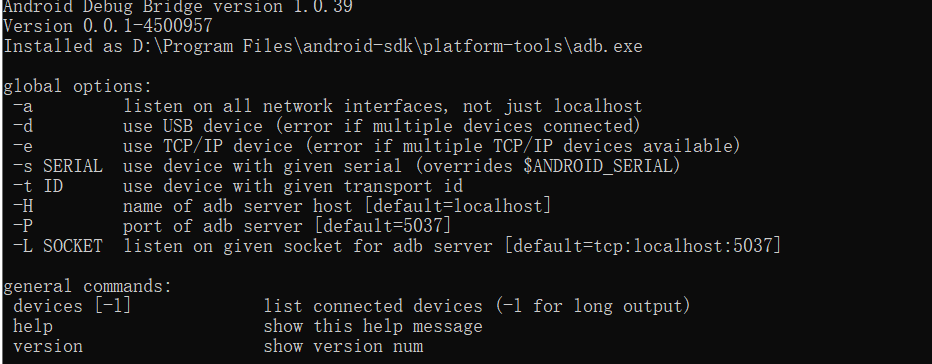Click the -s SERIAL option
This screenshot has width=932, height=364.
(58, 167)
